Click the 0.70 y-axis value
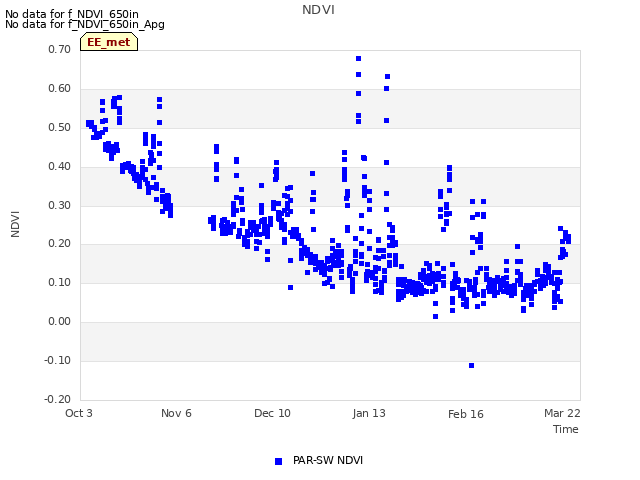The width and height of the screenshot is (640, 480). 60,49
